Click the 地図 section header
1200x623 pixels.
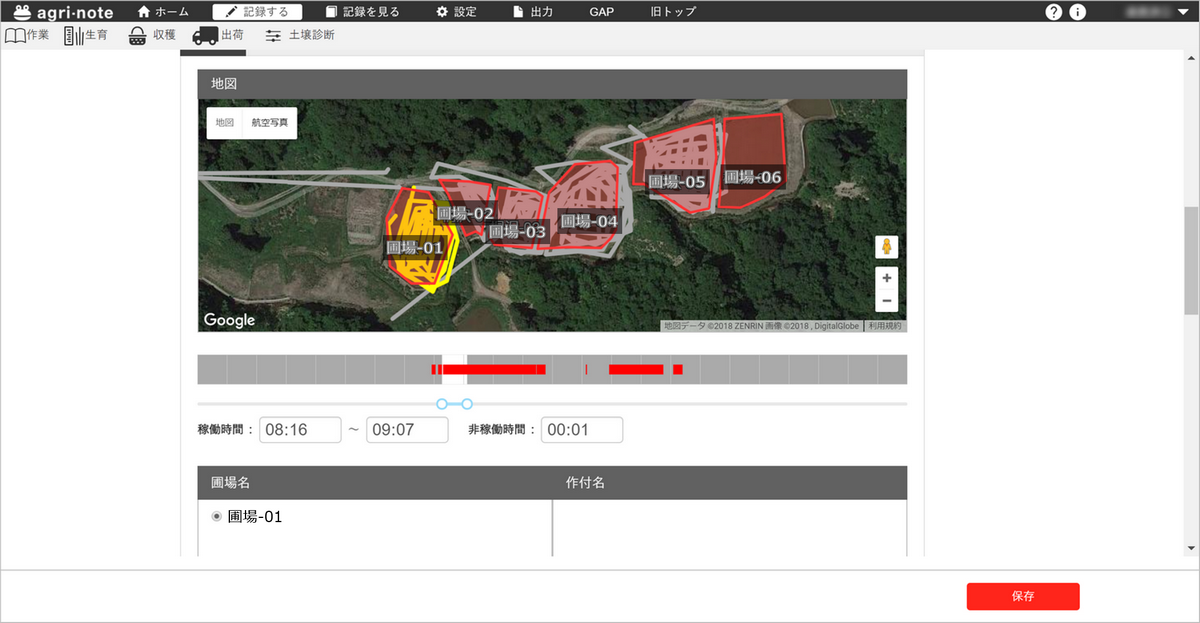pyautogui.click(x=552, y=84)
